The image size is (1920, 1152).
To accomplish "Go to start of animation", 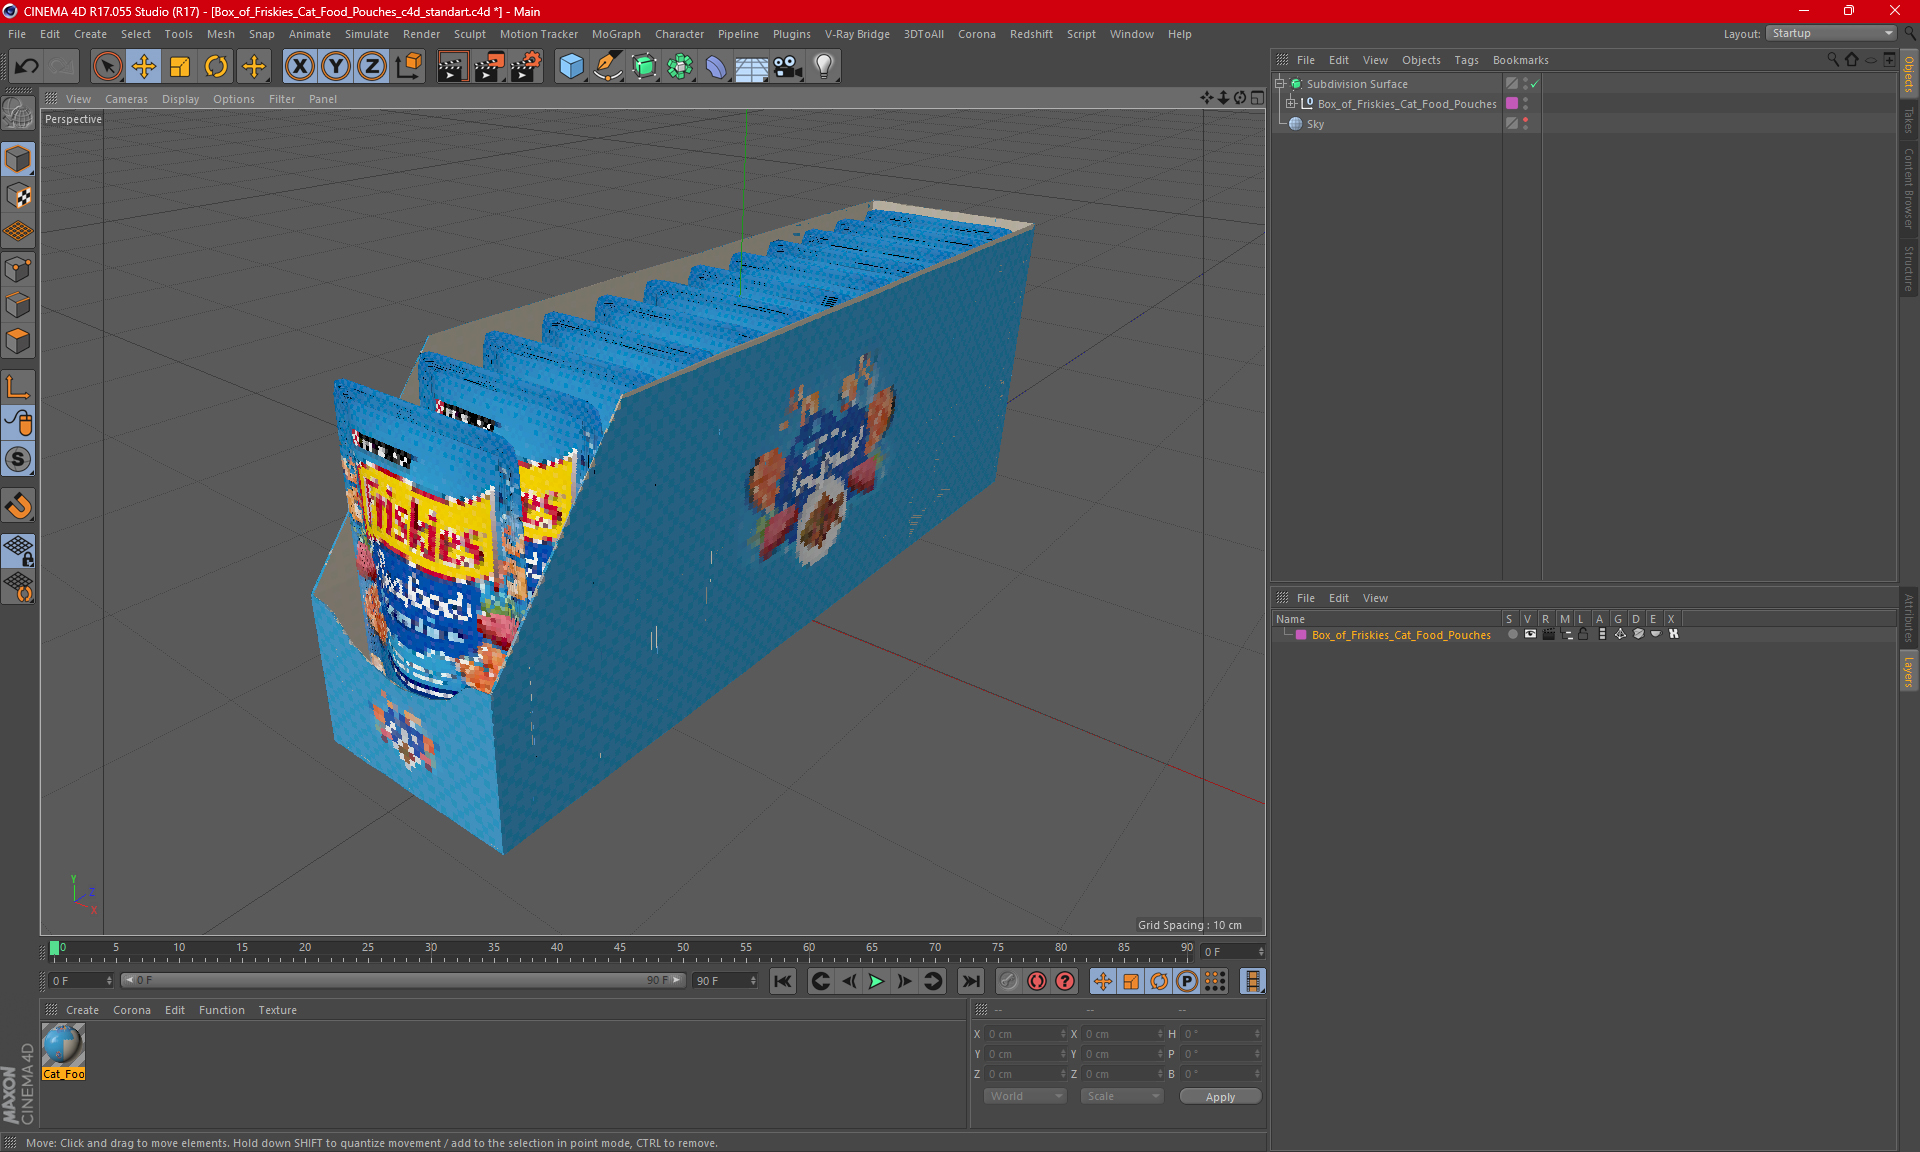I will click(x=783, y=981).
